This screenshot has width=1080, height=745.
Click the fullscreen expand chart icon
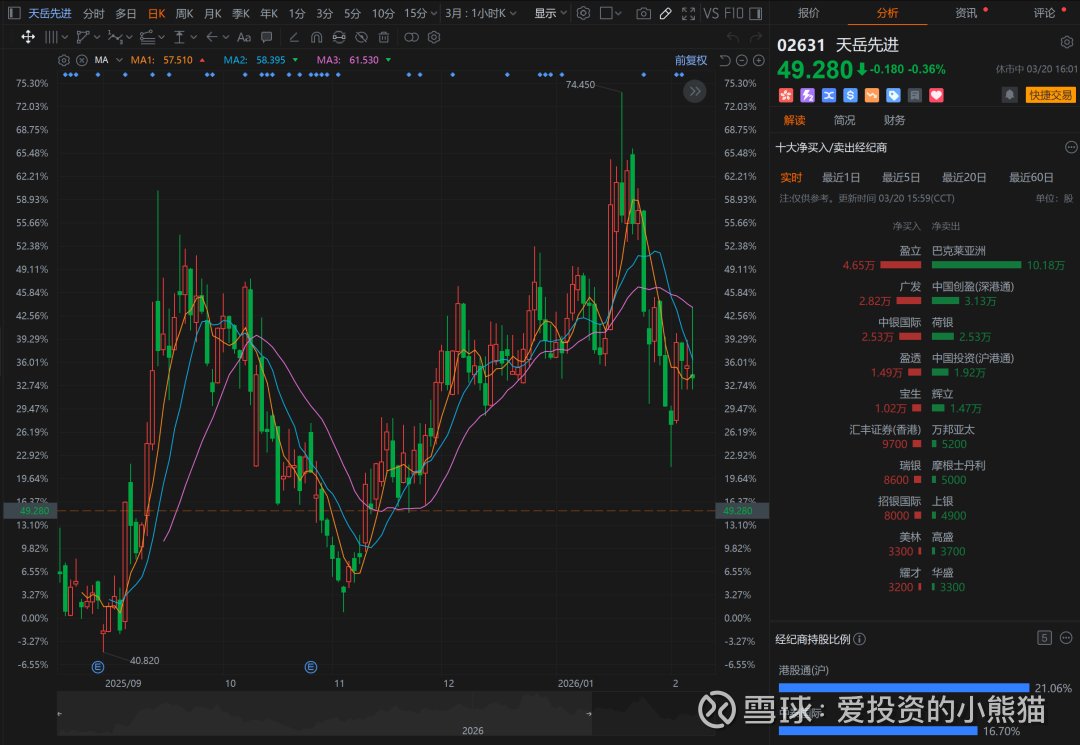tap(688, 14)
